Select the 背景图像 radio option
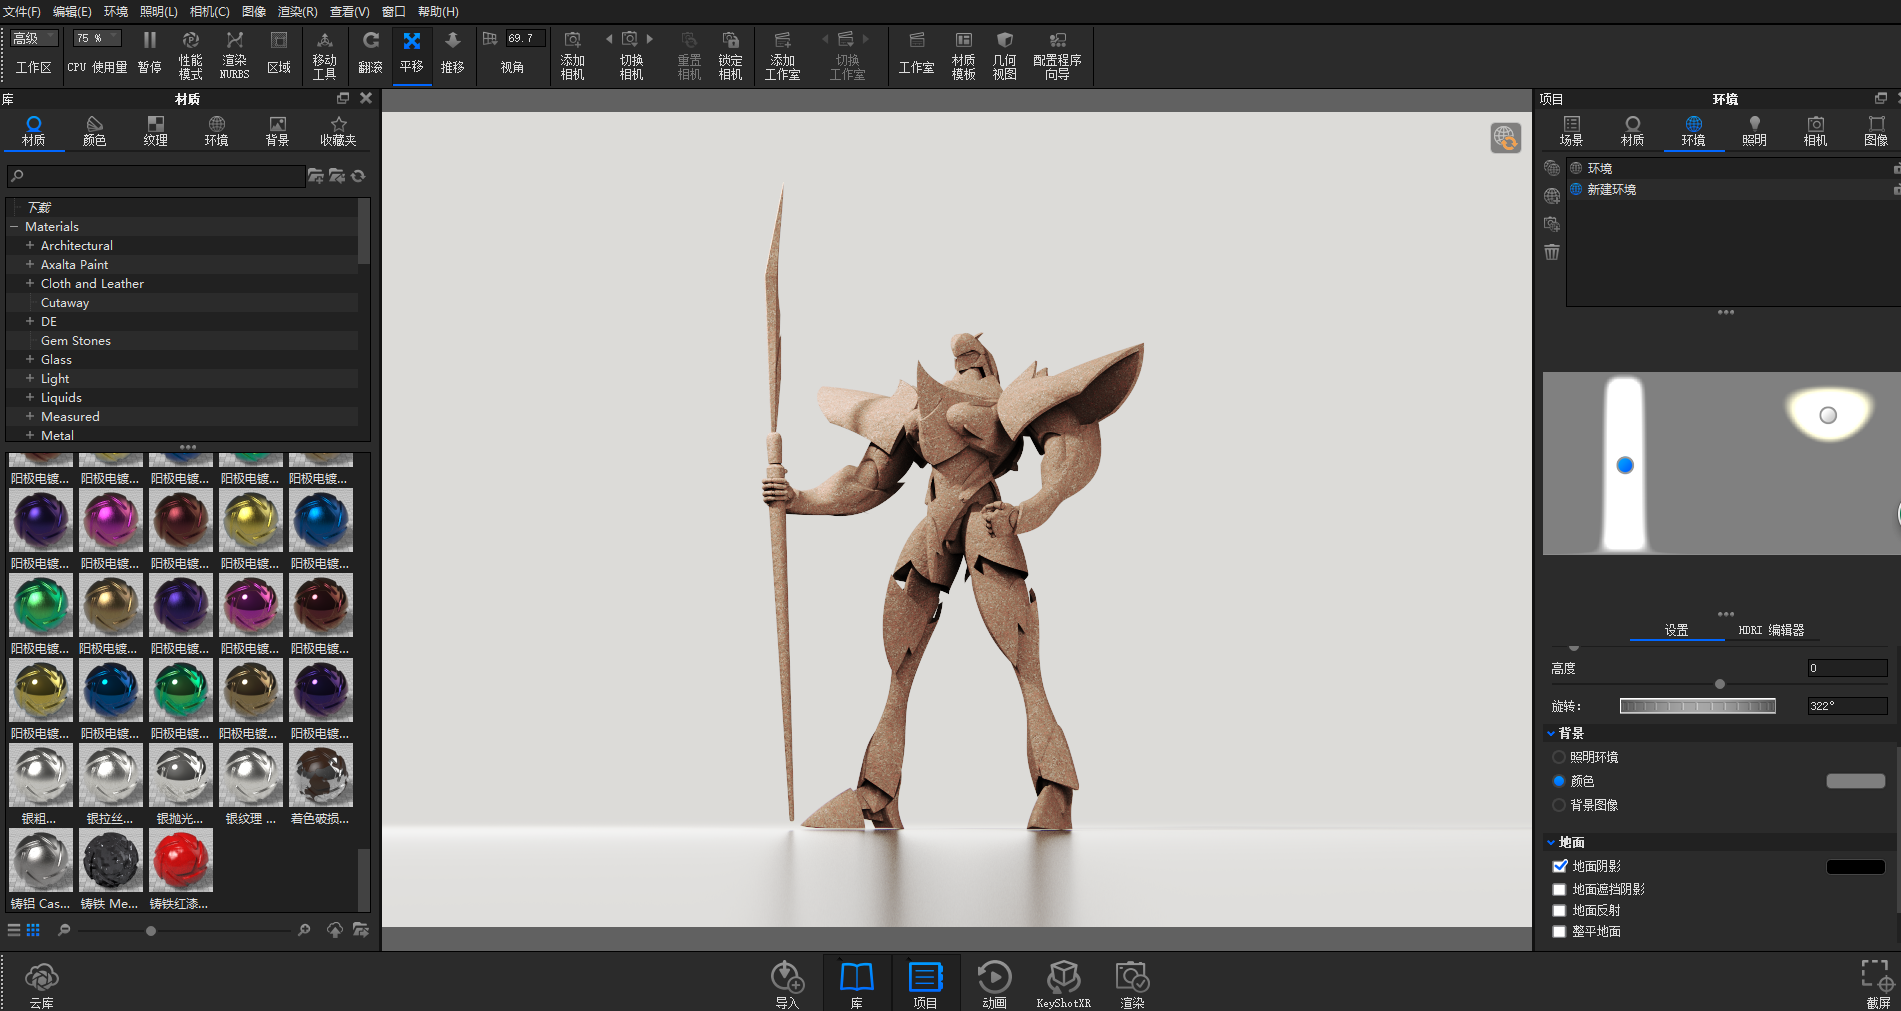 pyautogui.click(x=1559, y=805)
